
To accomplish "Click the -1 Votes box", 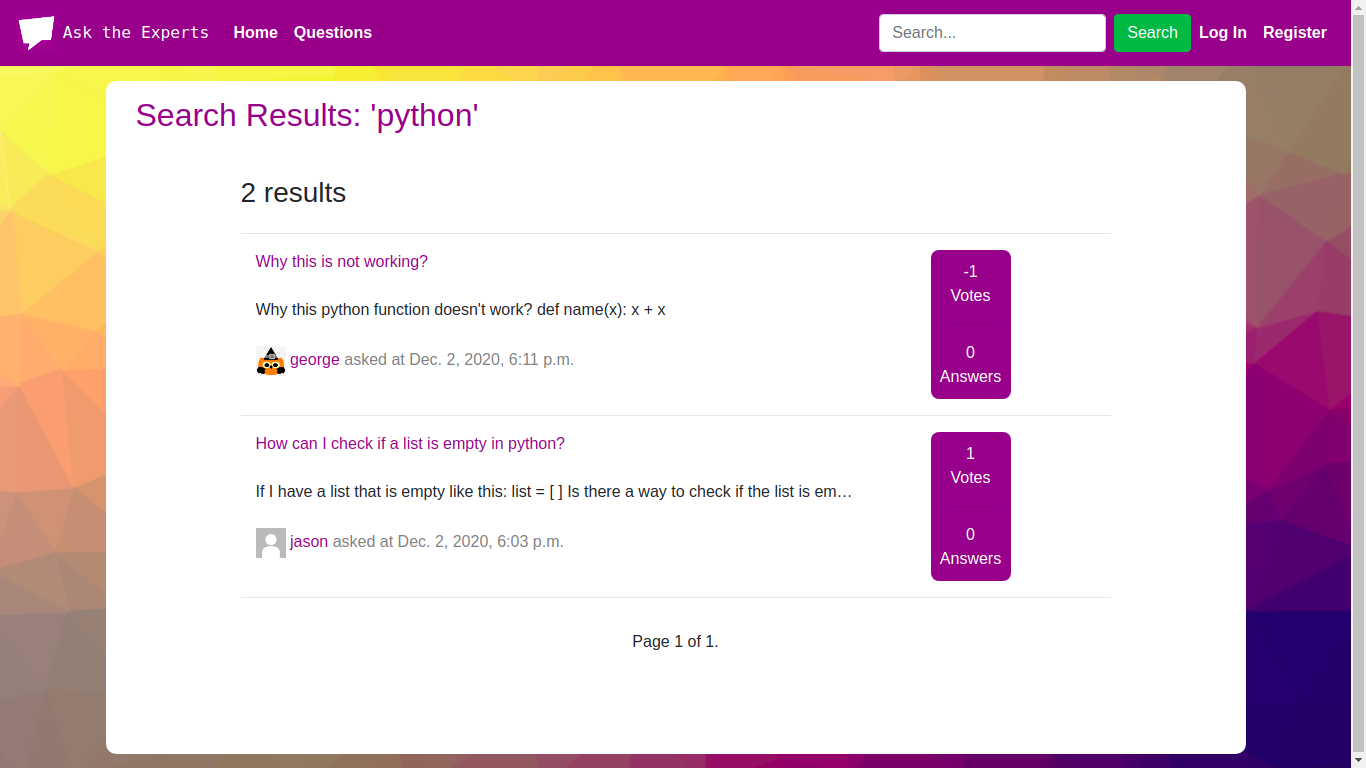I will click(x=970, y=284).
